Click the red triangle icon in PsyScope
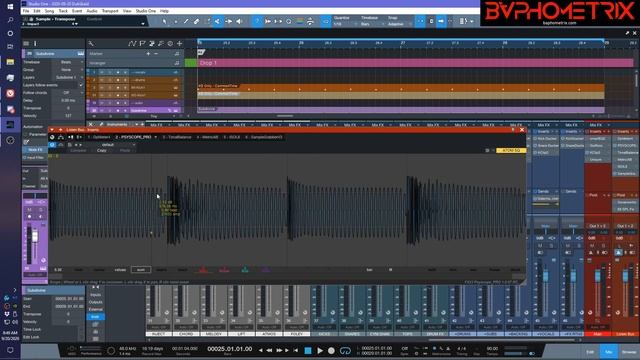640x360 pixels. coord(203,270)
